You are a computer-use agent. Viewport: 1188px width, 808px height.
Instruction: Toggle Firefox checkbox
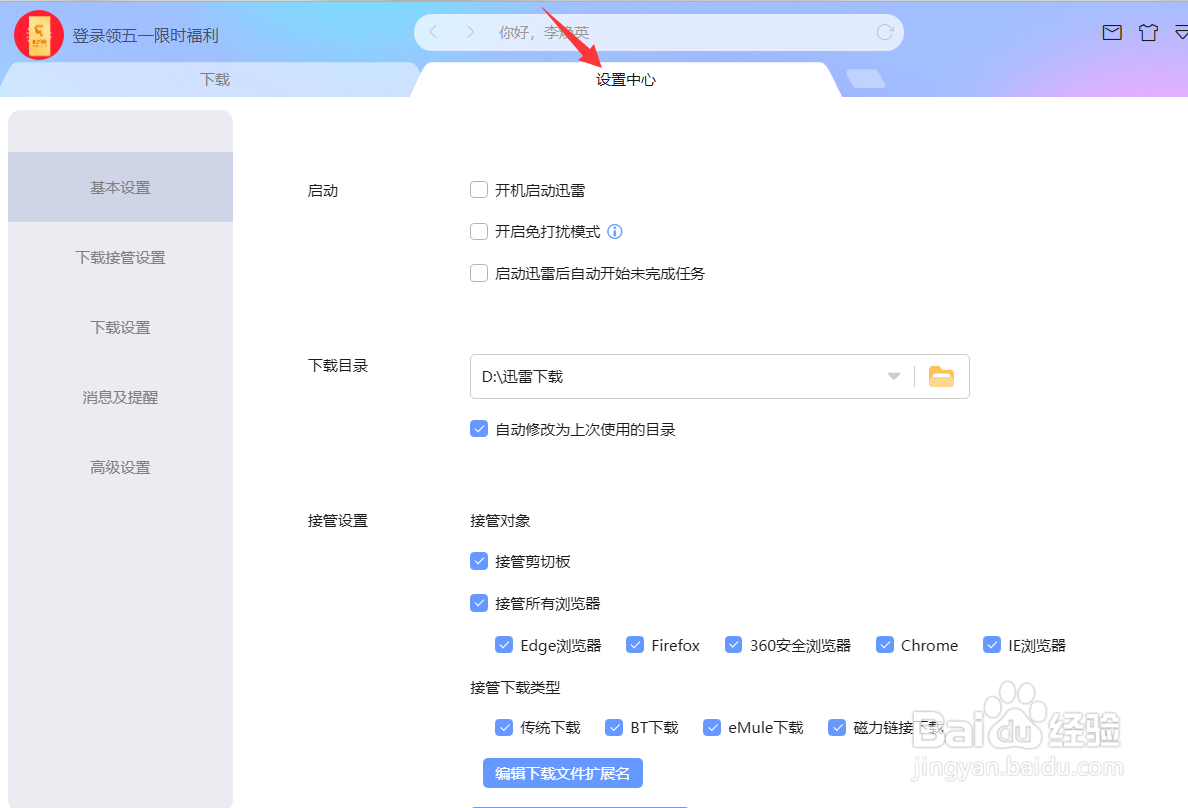(x=635, y=645)
